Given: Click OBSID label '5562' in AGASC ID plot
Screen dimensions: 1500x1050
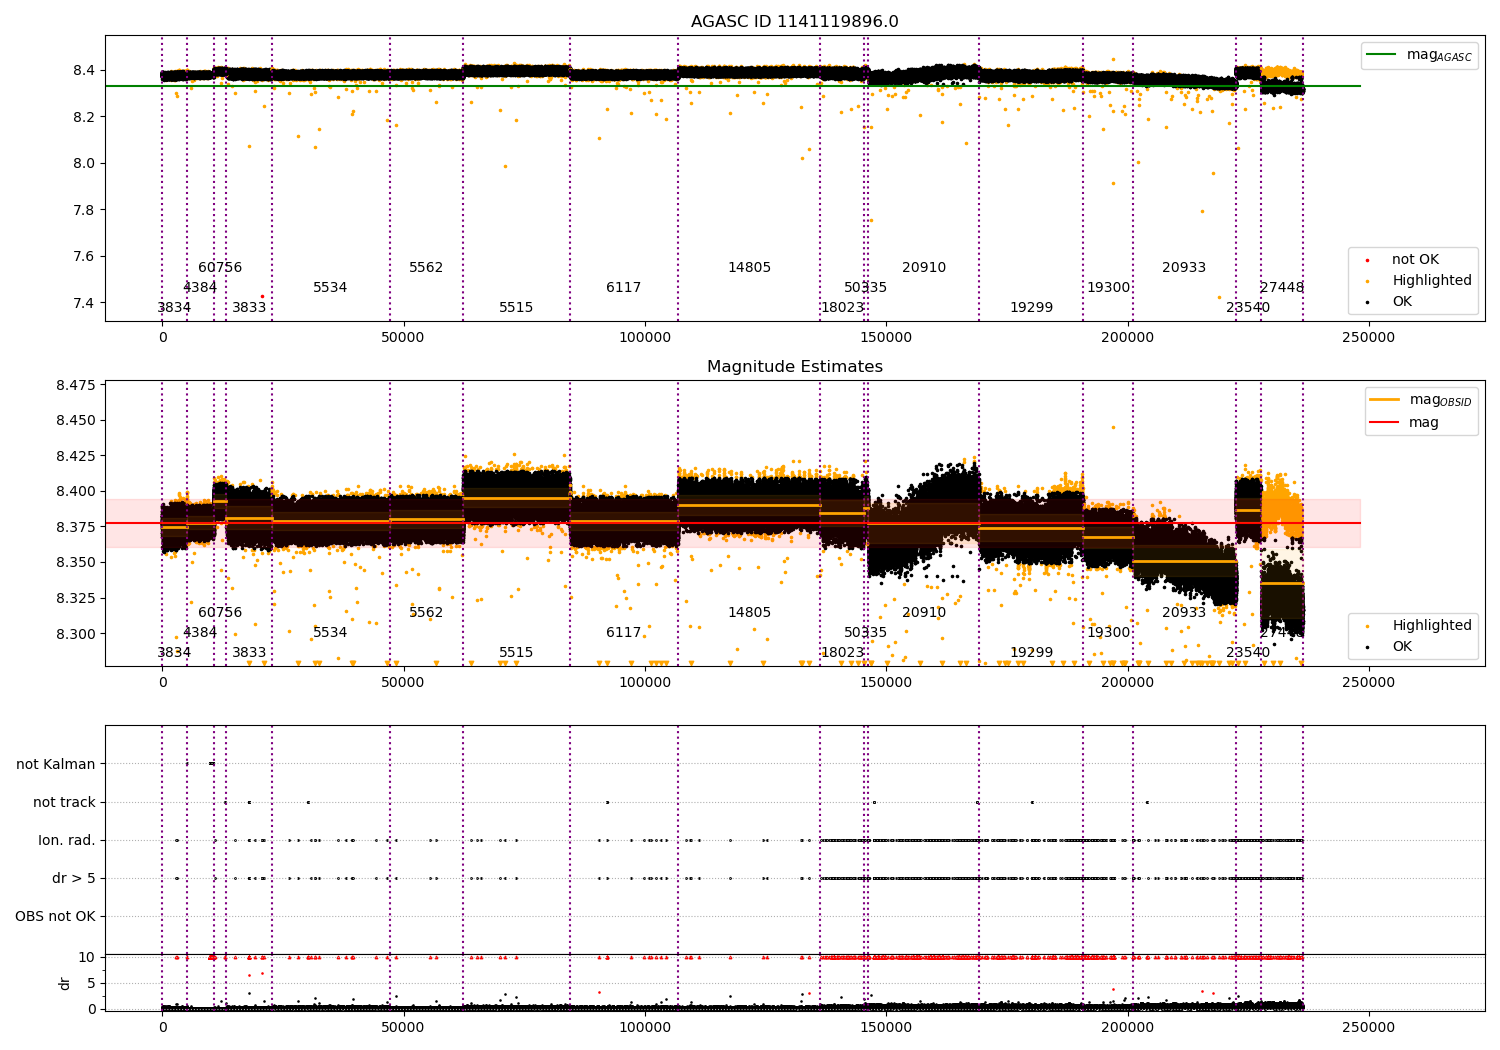Looking at the screenshot, I should (426, 268).
